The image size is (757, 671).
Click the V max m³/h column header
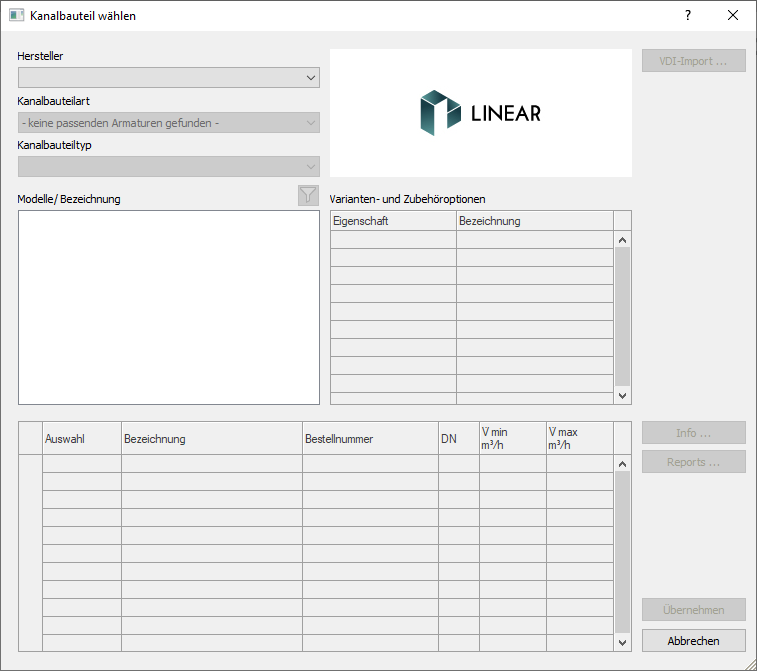tap(580, 439)
